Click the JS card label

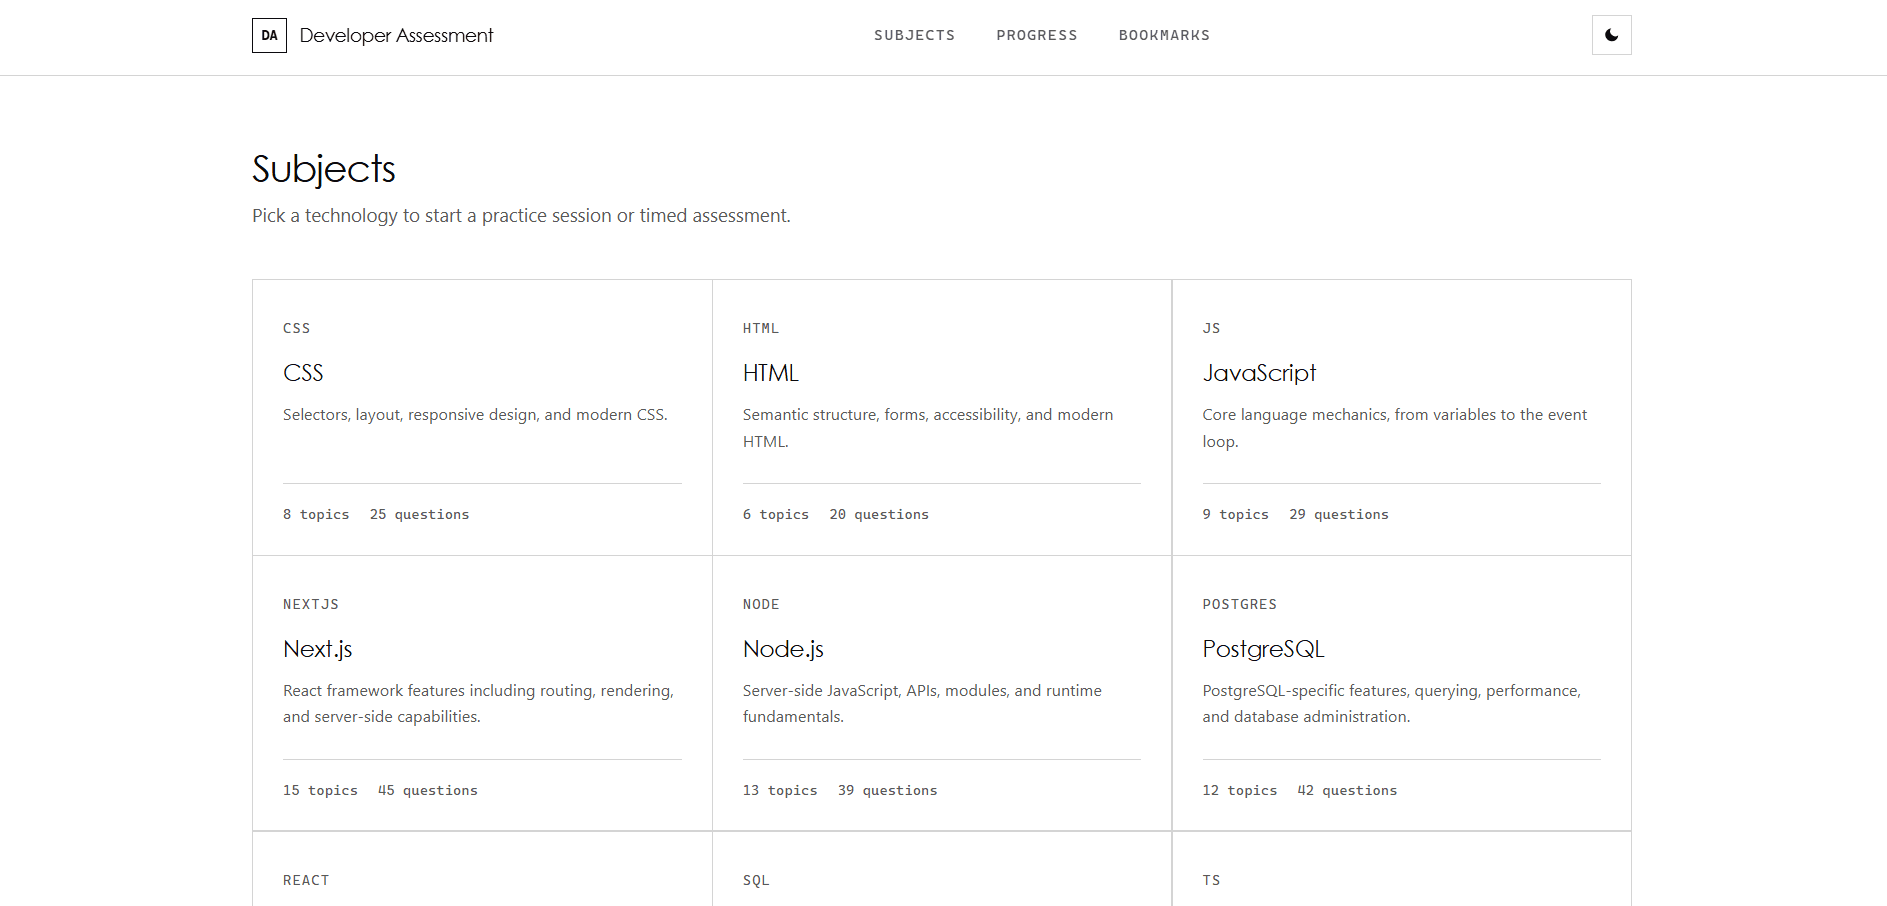[x=1211, y=328]
